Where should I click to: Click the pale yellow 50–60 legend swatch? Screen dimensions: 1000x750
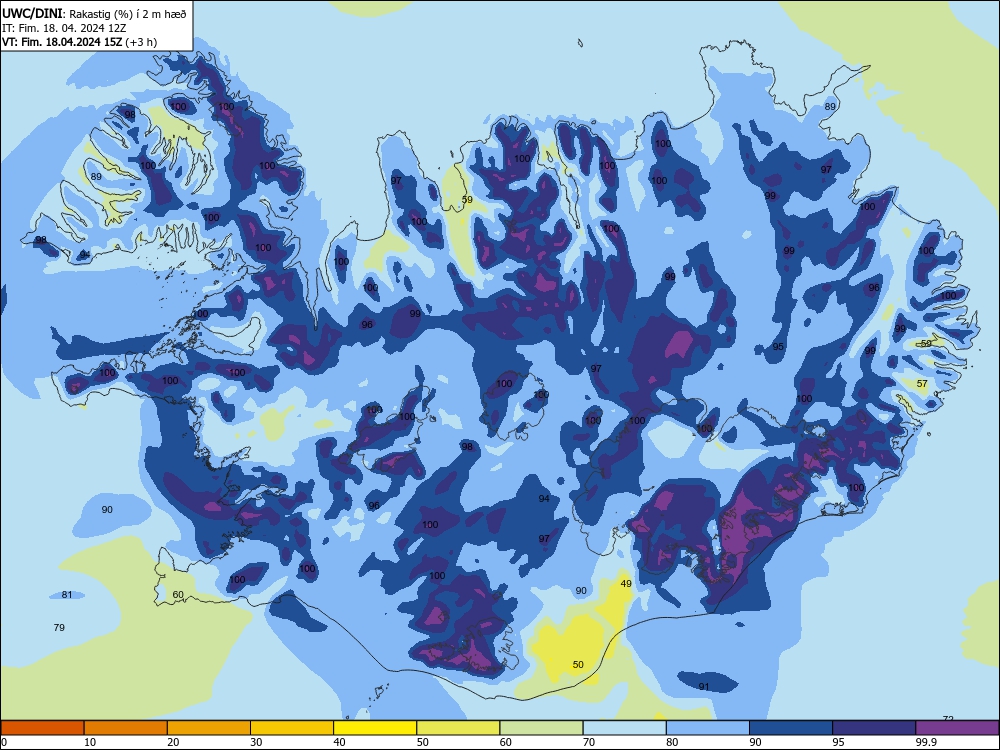coord(458,728)
